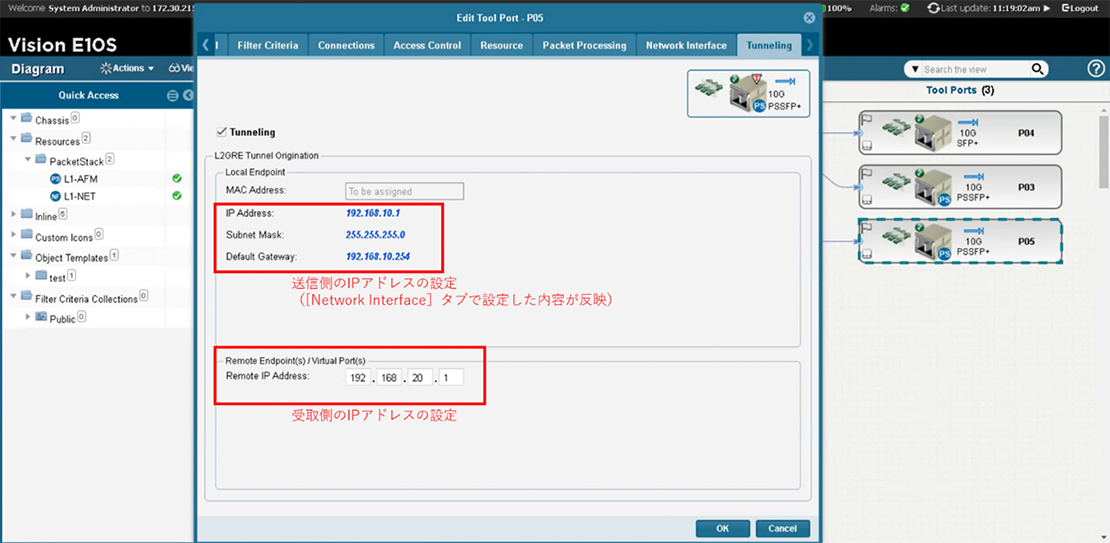The image size is (1110, 543).
Task: Click the Quick Access menu circle icon
Action: [172, 96]
